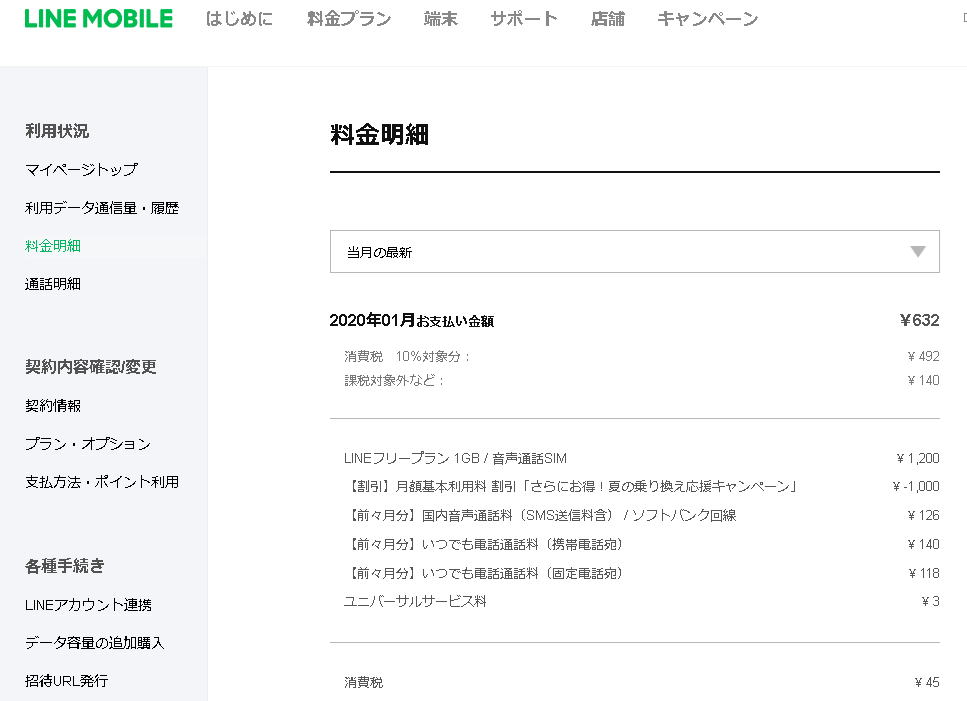Open the 当月の最新 month dropdown
Image resolution: width=967 pixels, height=701 pixels.
[x=634, y=252]
